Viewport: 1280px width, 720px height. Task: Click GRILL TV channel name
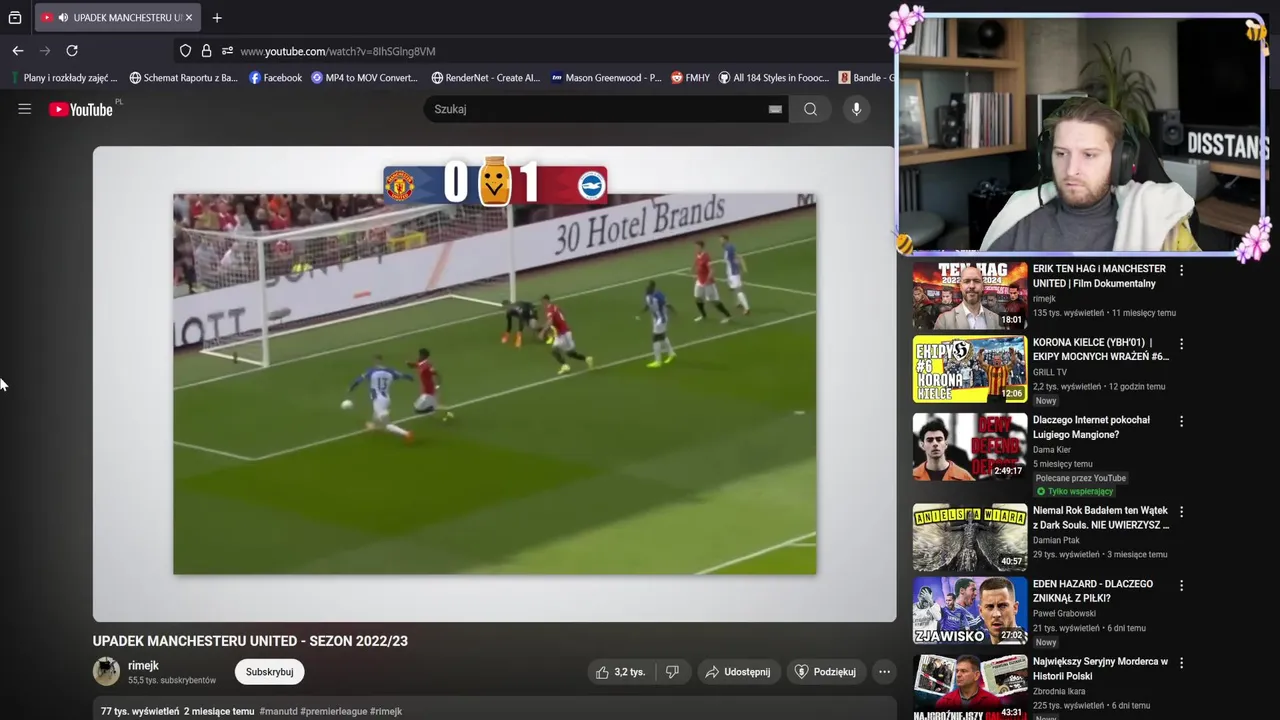(1050, 373)
